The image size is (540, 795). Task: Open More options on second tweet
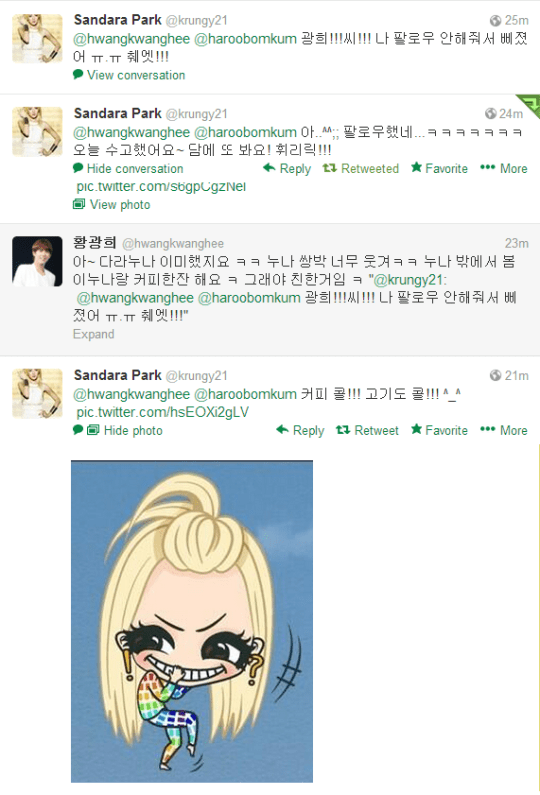click(x=504, y=168)
